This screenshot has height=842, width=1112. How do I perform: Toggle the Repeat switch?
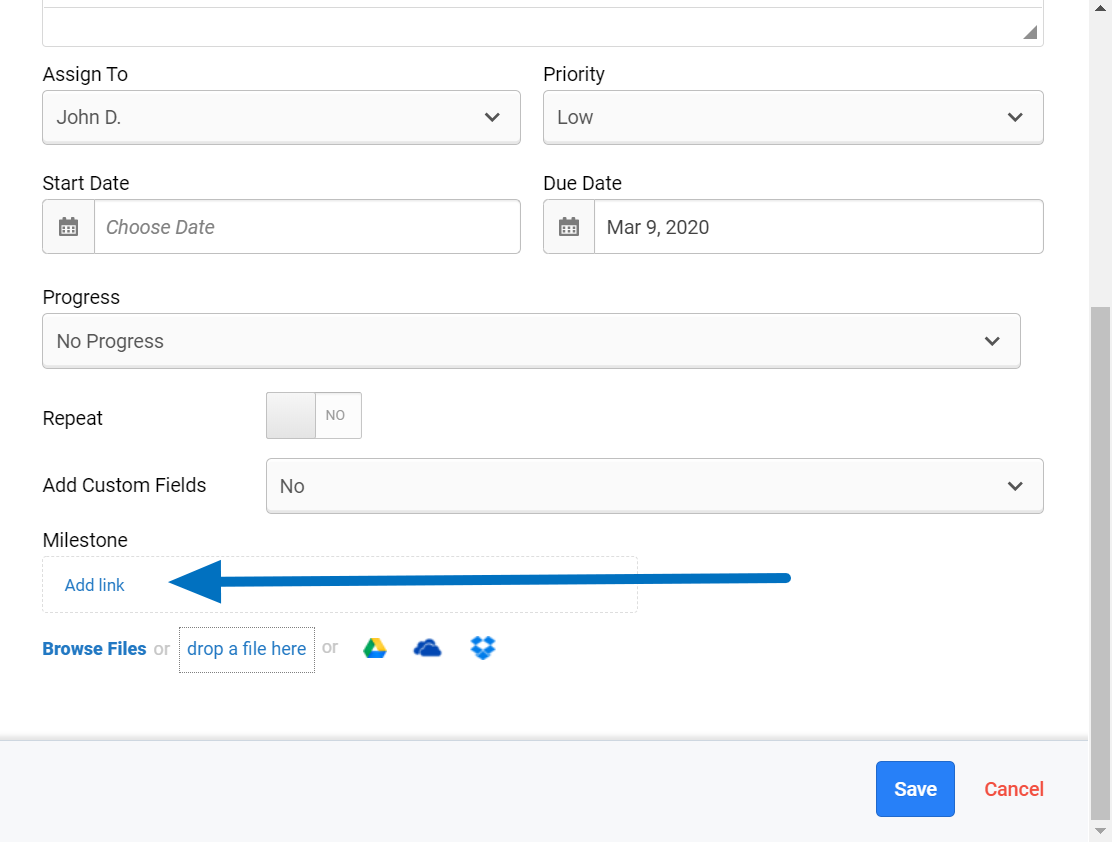313,415
